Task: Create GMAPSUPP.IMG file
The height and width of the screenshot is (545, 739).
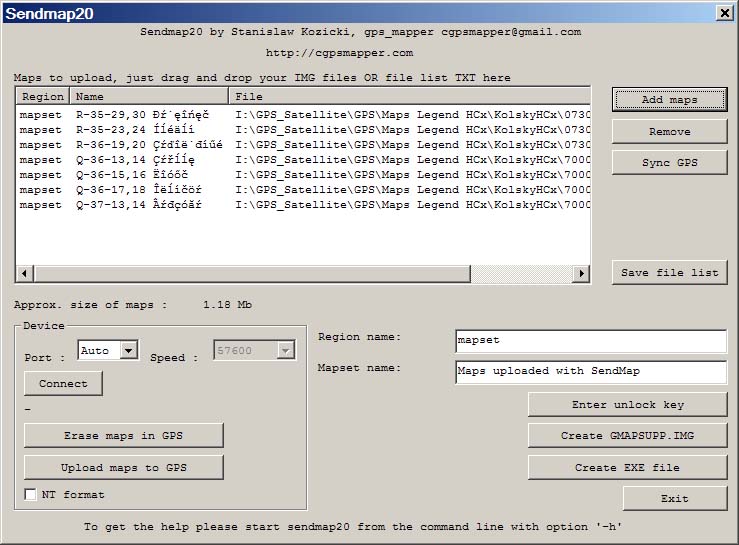Action: (627, 436)
